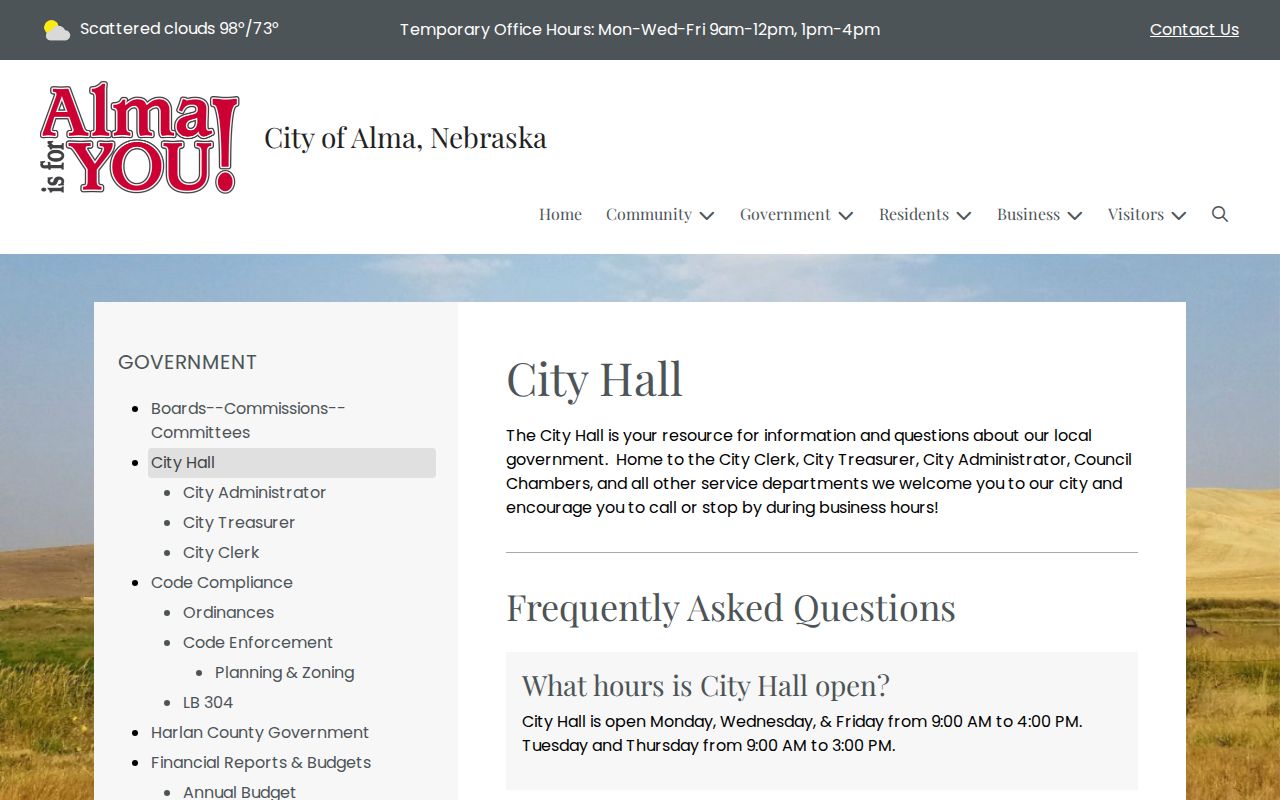Open Boards--Commissions--Committees in sidebar

tap(248, 420)
